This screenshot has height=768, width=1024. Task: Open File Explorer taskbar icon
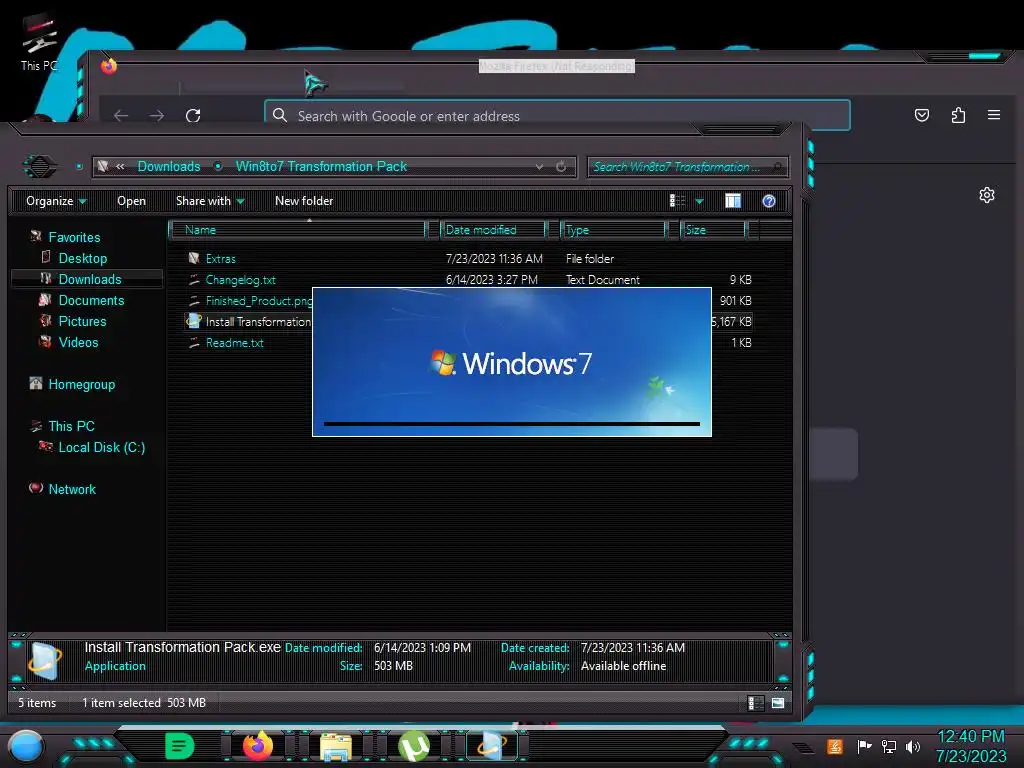coord(336,746)
